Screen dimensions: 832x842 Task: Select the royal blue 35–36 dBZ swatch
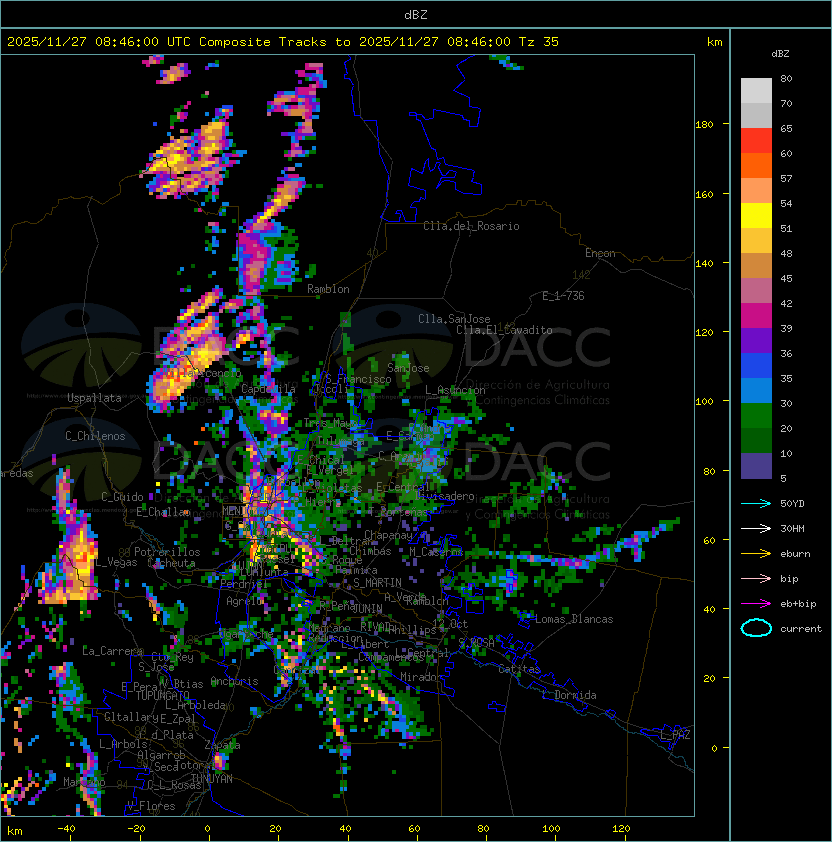pos(756,365)
